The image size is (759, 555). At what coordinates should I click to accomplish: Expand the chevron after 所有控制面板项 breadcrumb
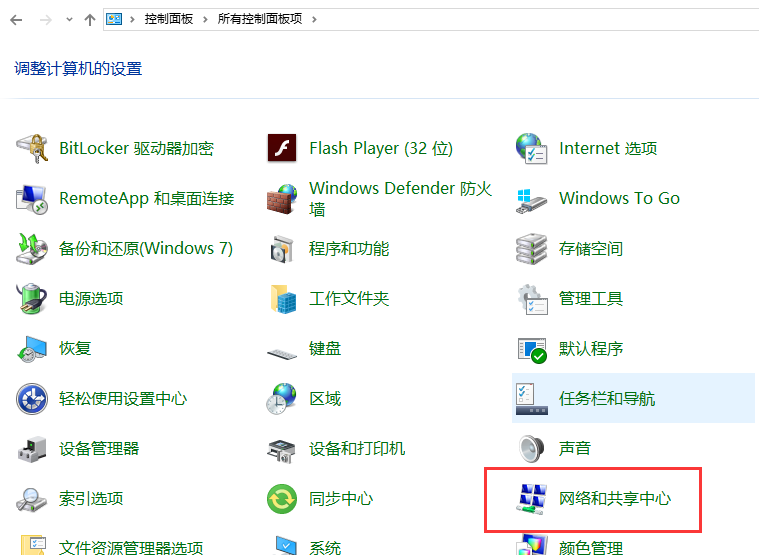(x=313, y=19)
